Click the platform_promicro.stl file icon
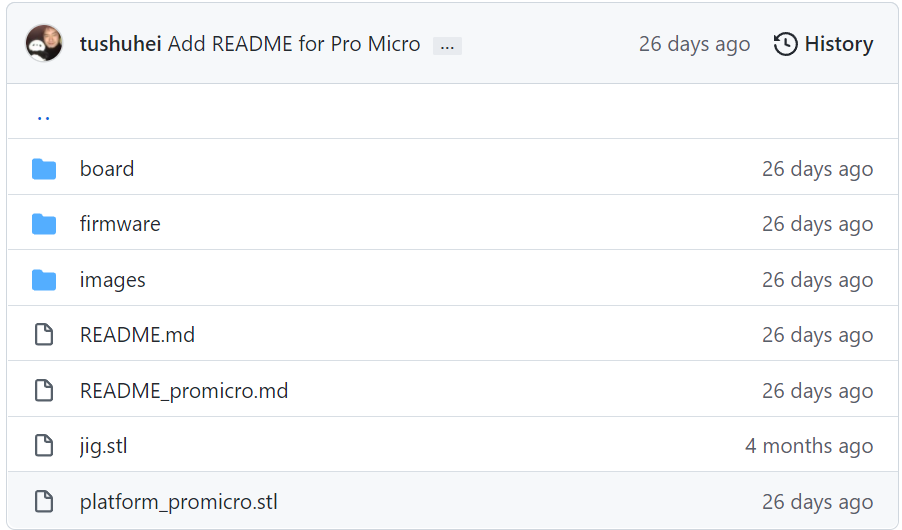902x530 pixels. 44,502
